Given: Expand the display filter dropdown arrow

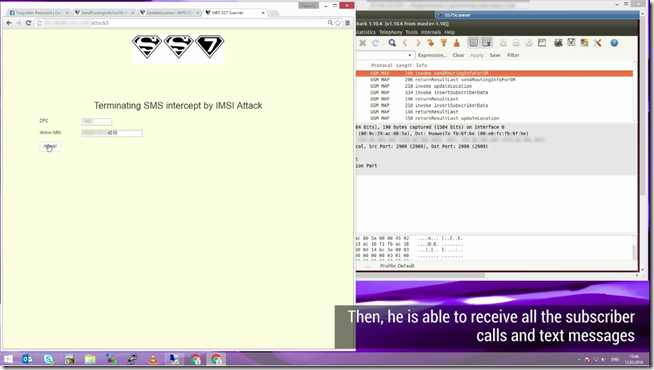Looking at the screenshot, I should (x=410, y=55).
